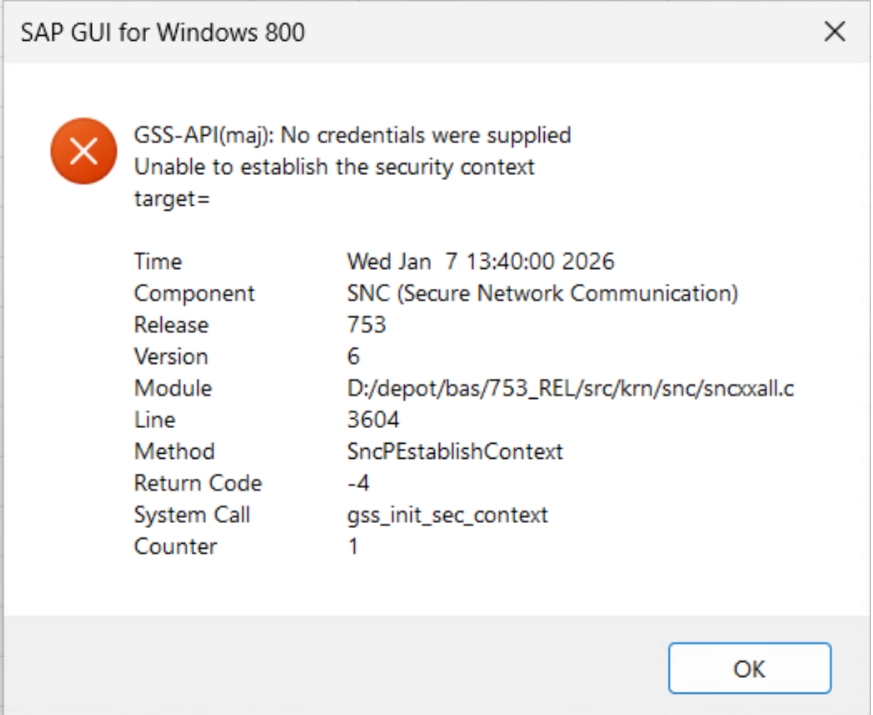The height and width of the screenshot is (715, 873).
Task: Select the Wed Jan 7 13:40:00 2026 timestamp
Action: click(480, 262)
